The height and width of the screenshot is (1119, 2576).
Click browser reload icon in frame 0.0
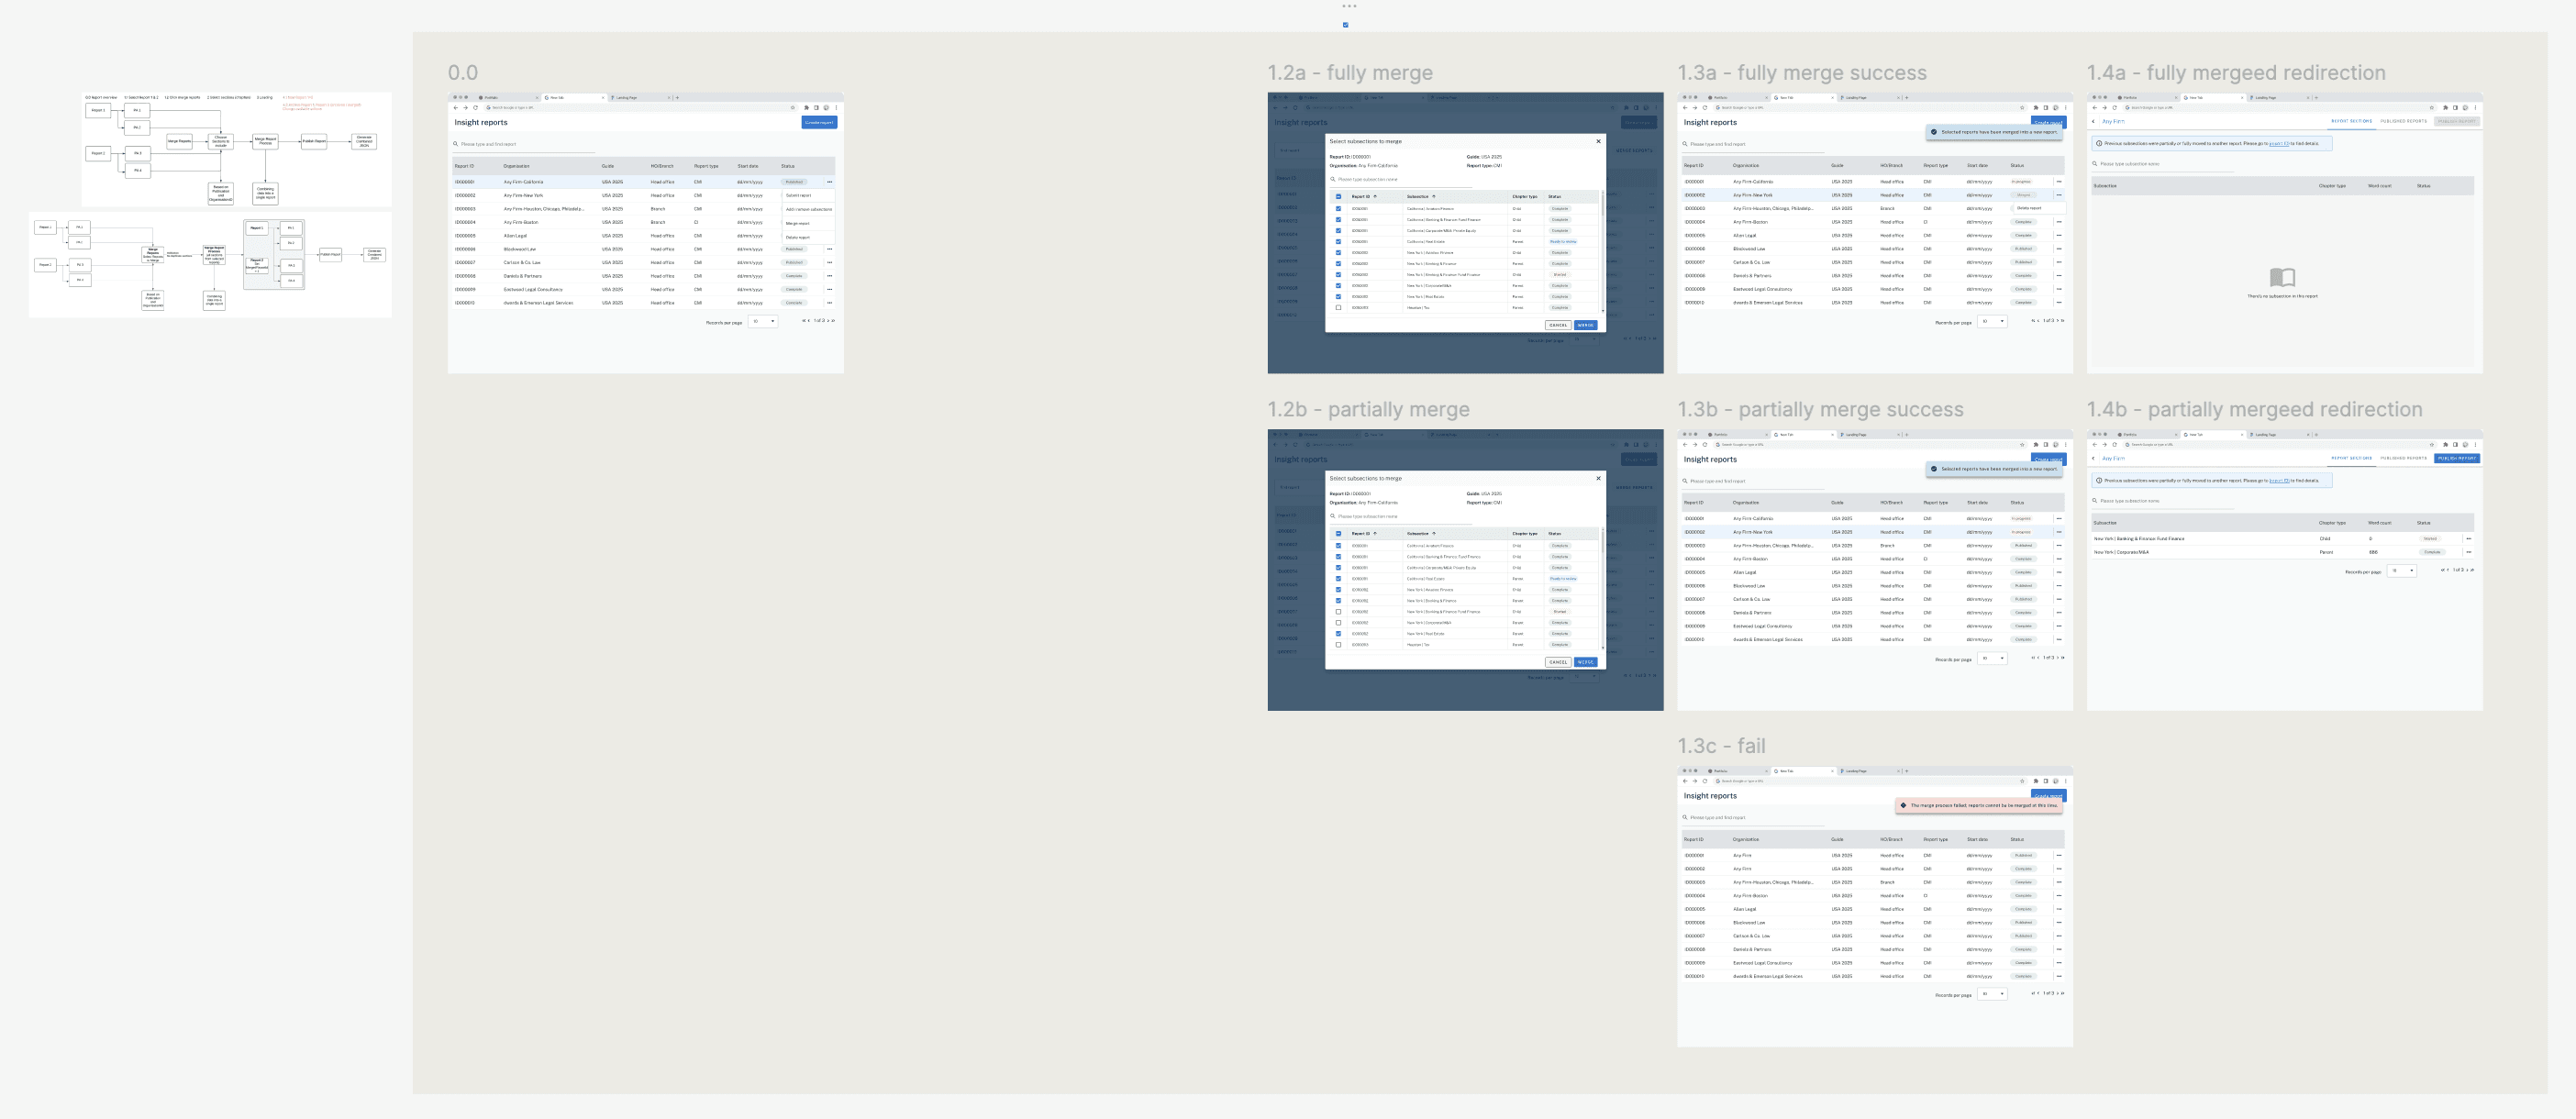tap(474, 107)
